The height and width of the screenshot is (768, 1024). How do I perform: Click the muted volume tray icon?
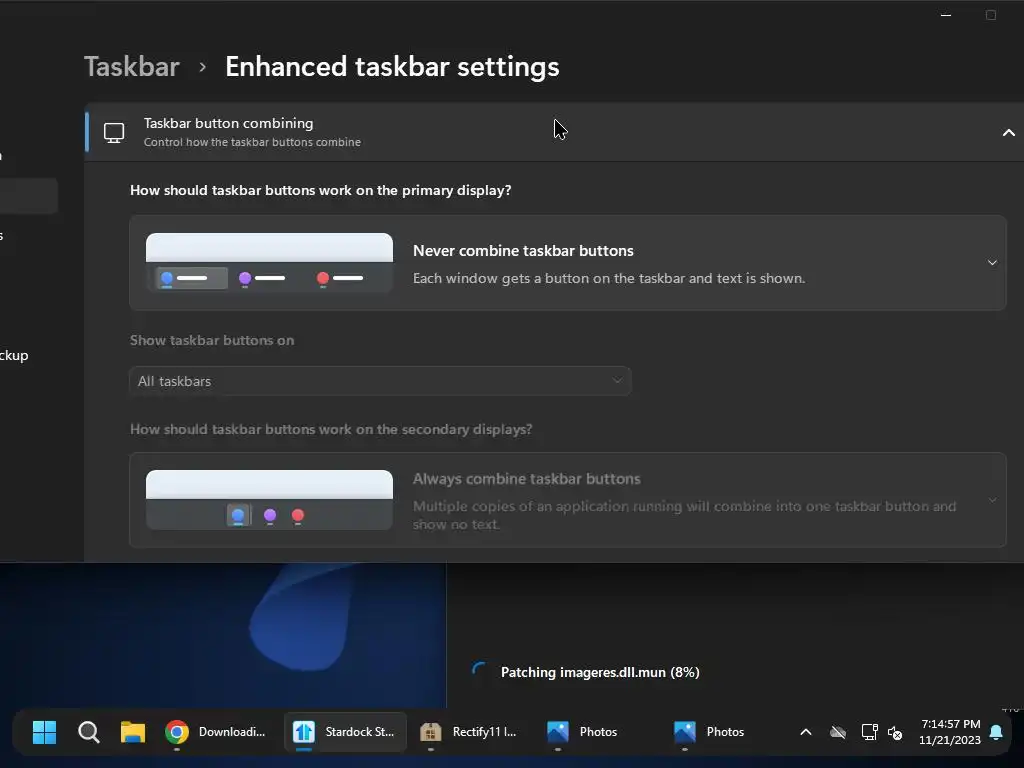pos(895,733)
